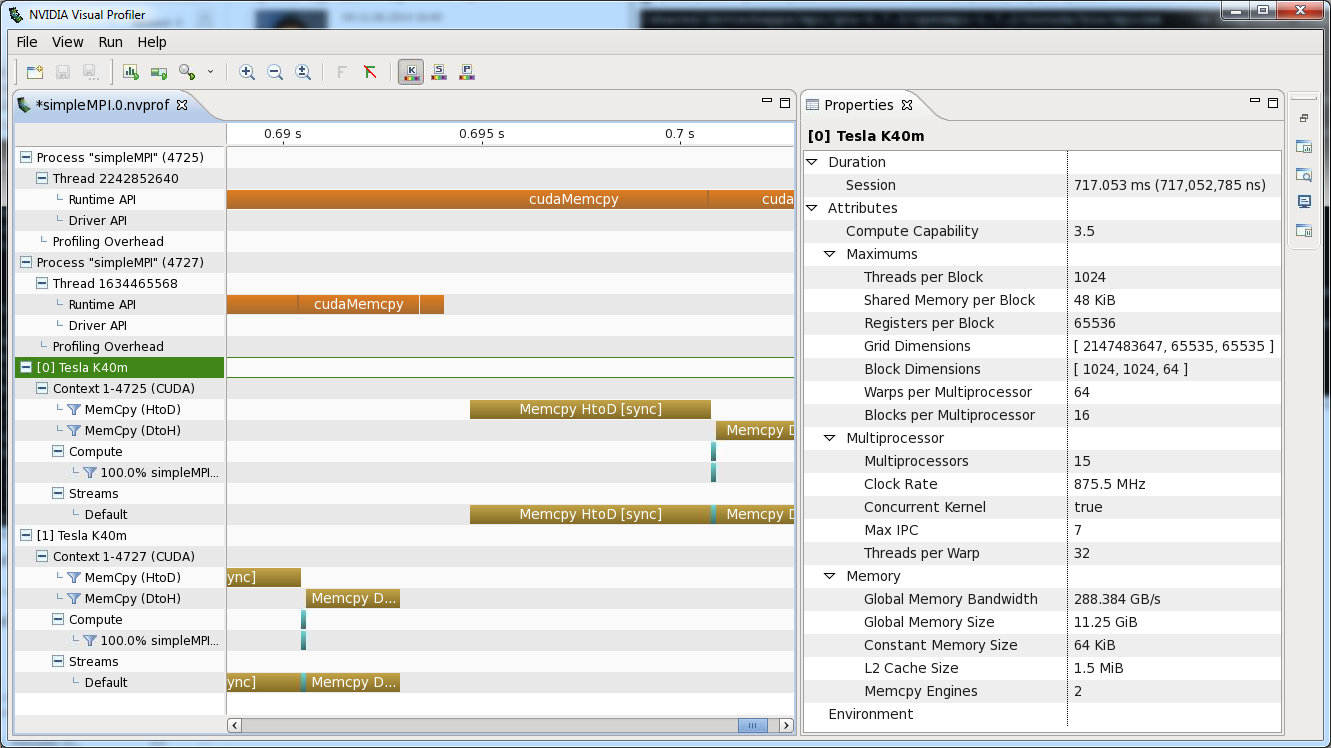Minimize the timeline view panel
The image size is (1331, 748).
coord(767,102)
